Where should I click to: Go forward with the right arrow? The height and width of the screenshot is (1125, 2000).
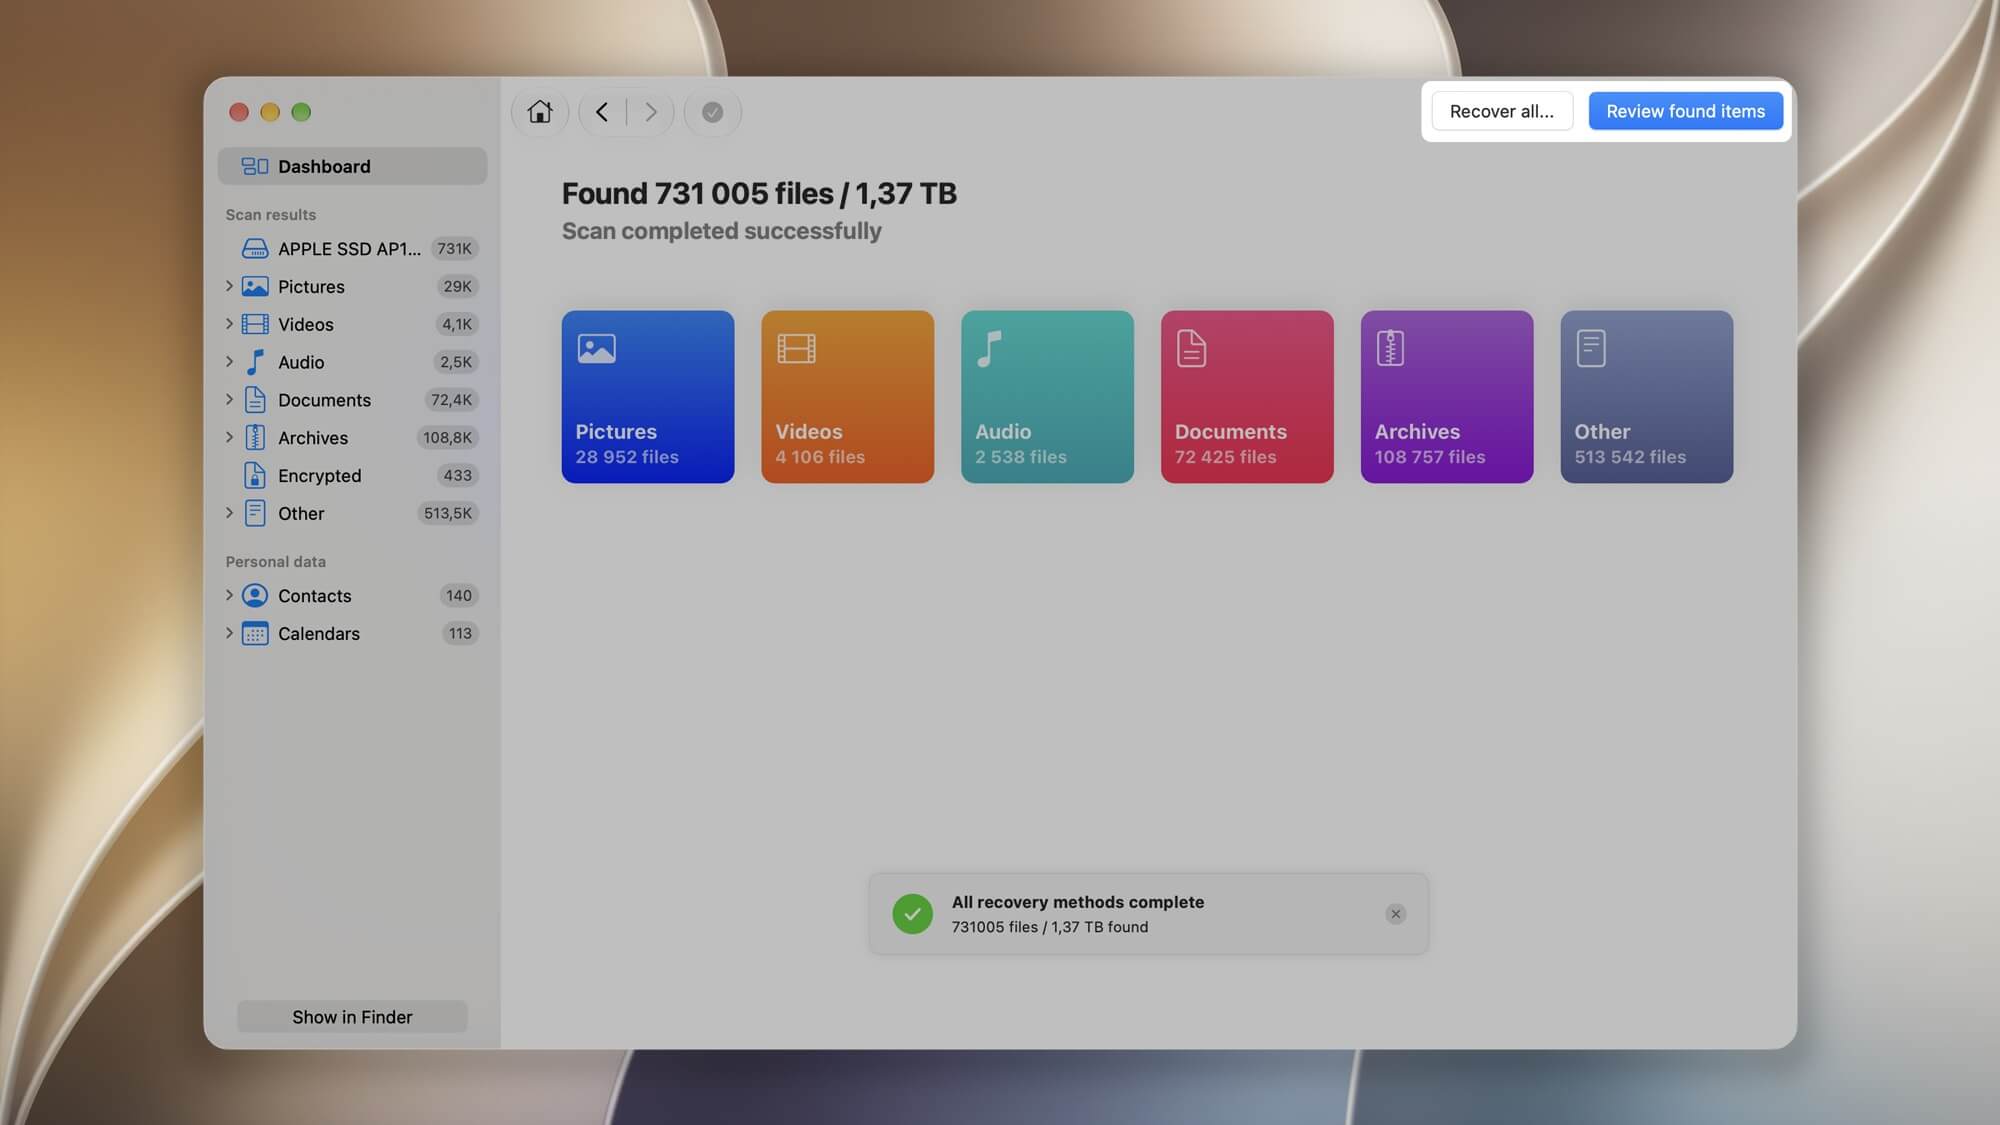pyautogui.click(x=651, y=112)
